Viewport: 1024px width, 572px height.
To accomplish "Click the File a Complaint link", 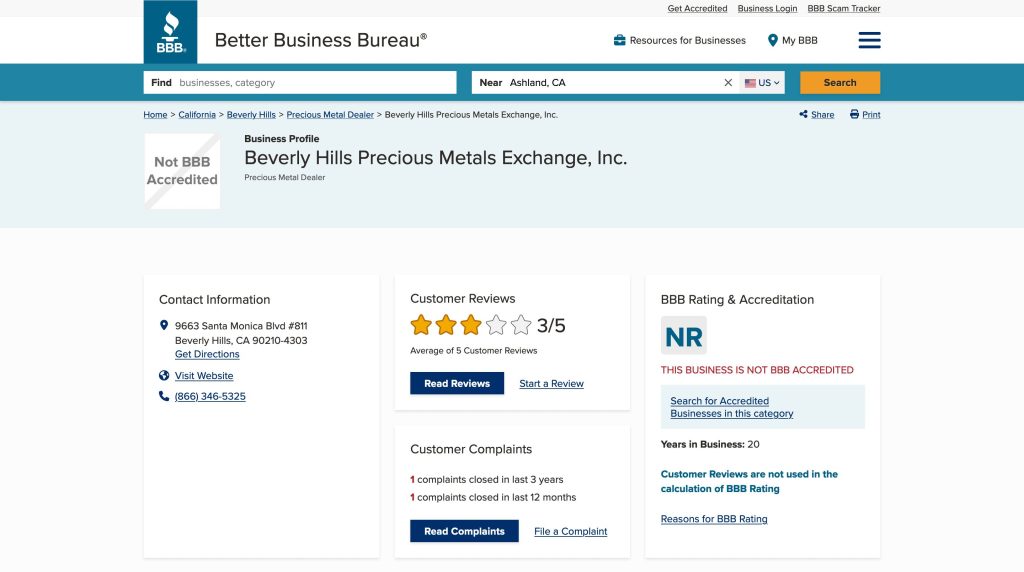I will coord(570,531).
